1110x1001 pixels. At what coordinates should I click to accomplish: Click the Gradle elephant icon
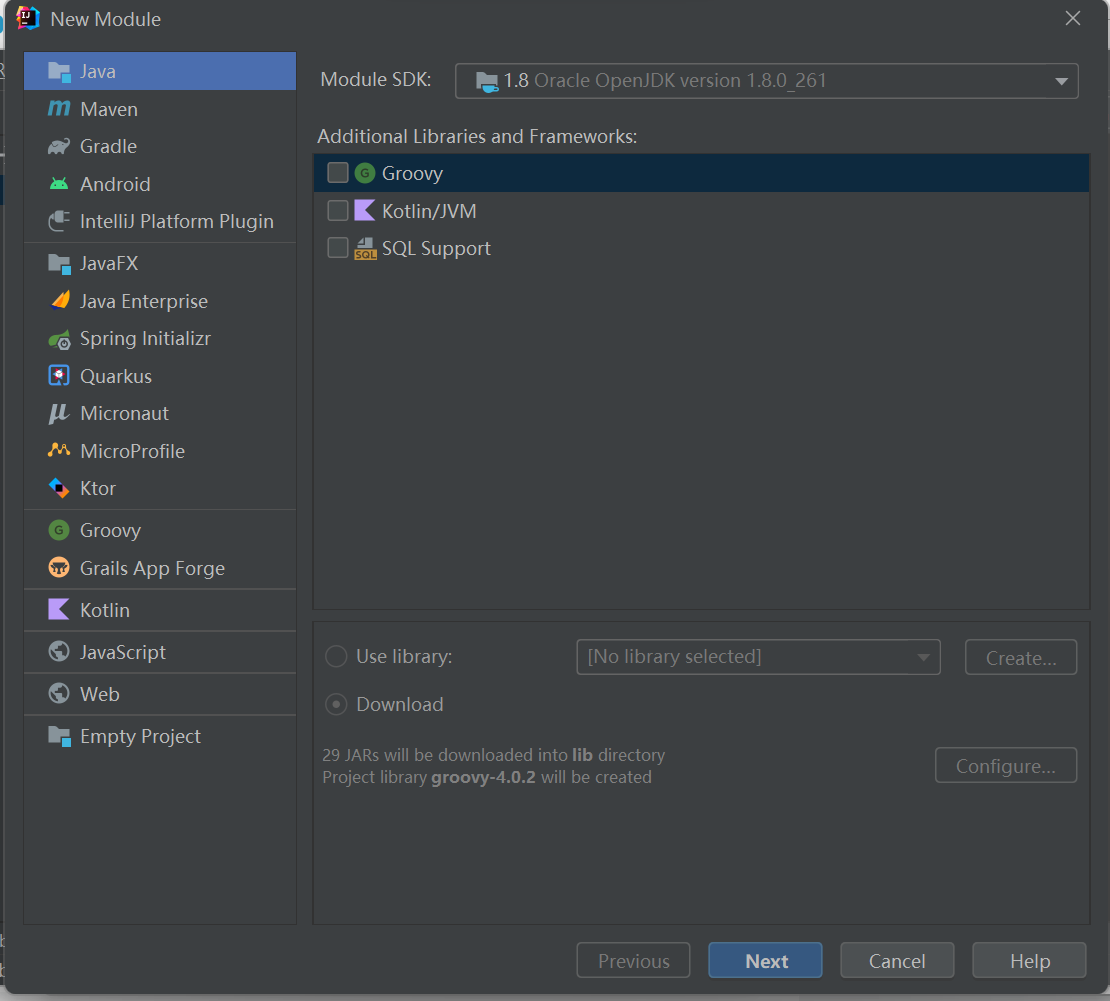coord(59,146)
